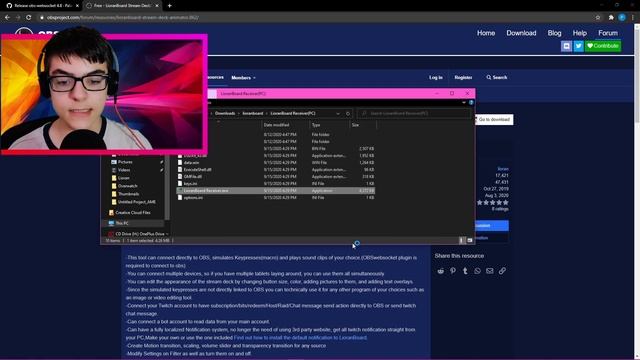640x360 pixels.
Task: Click the LioranBoard Receiver(PC) breadcrumb in Explorer
Action: [293, 113]
